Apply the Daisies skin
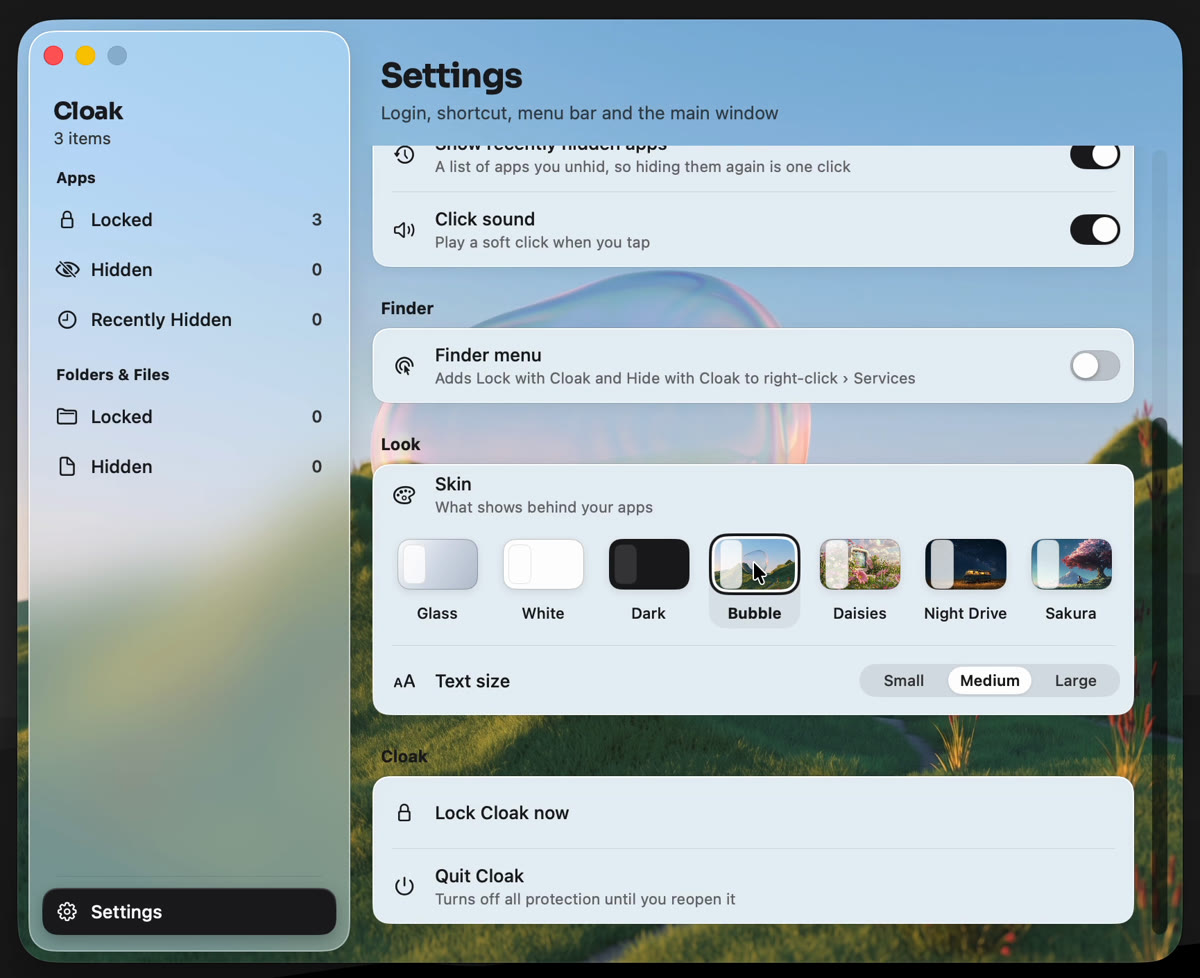Screen dimensions: 1200x978 pos(860,564)
